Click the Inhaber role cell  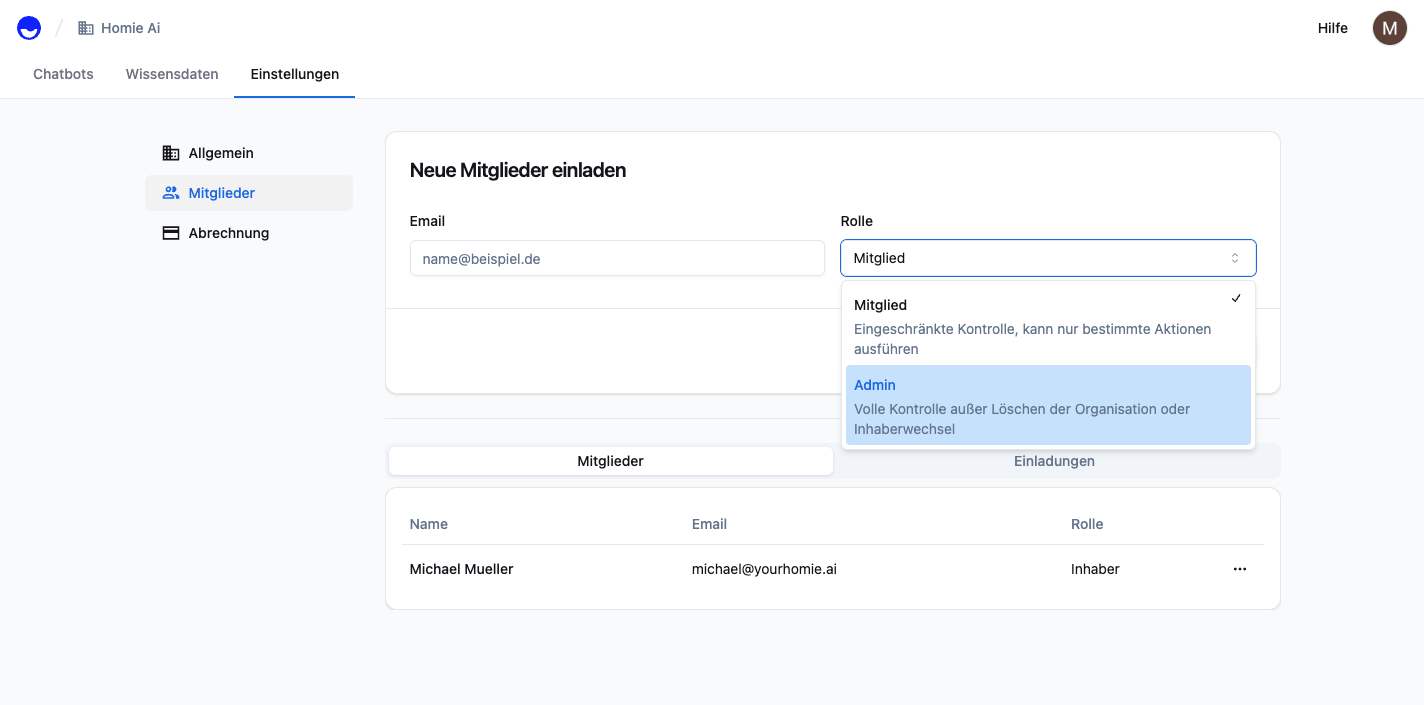pos(1095,569)
